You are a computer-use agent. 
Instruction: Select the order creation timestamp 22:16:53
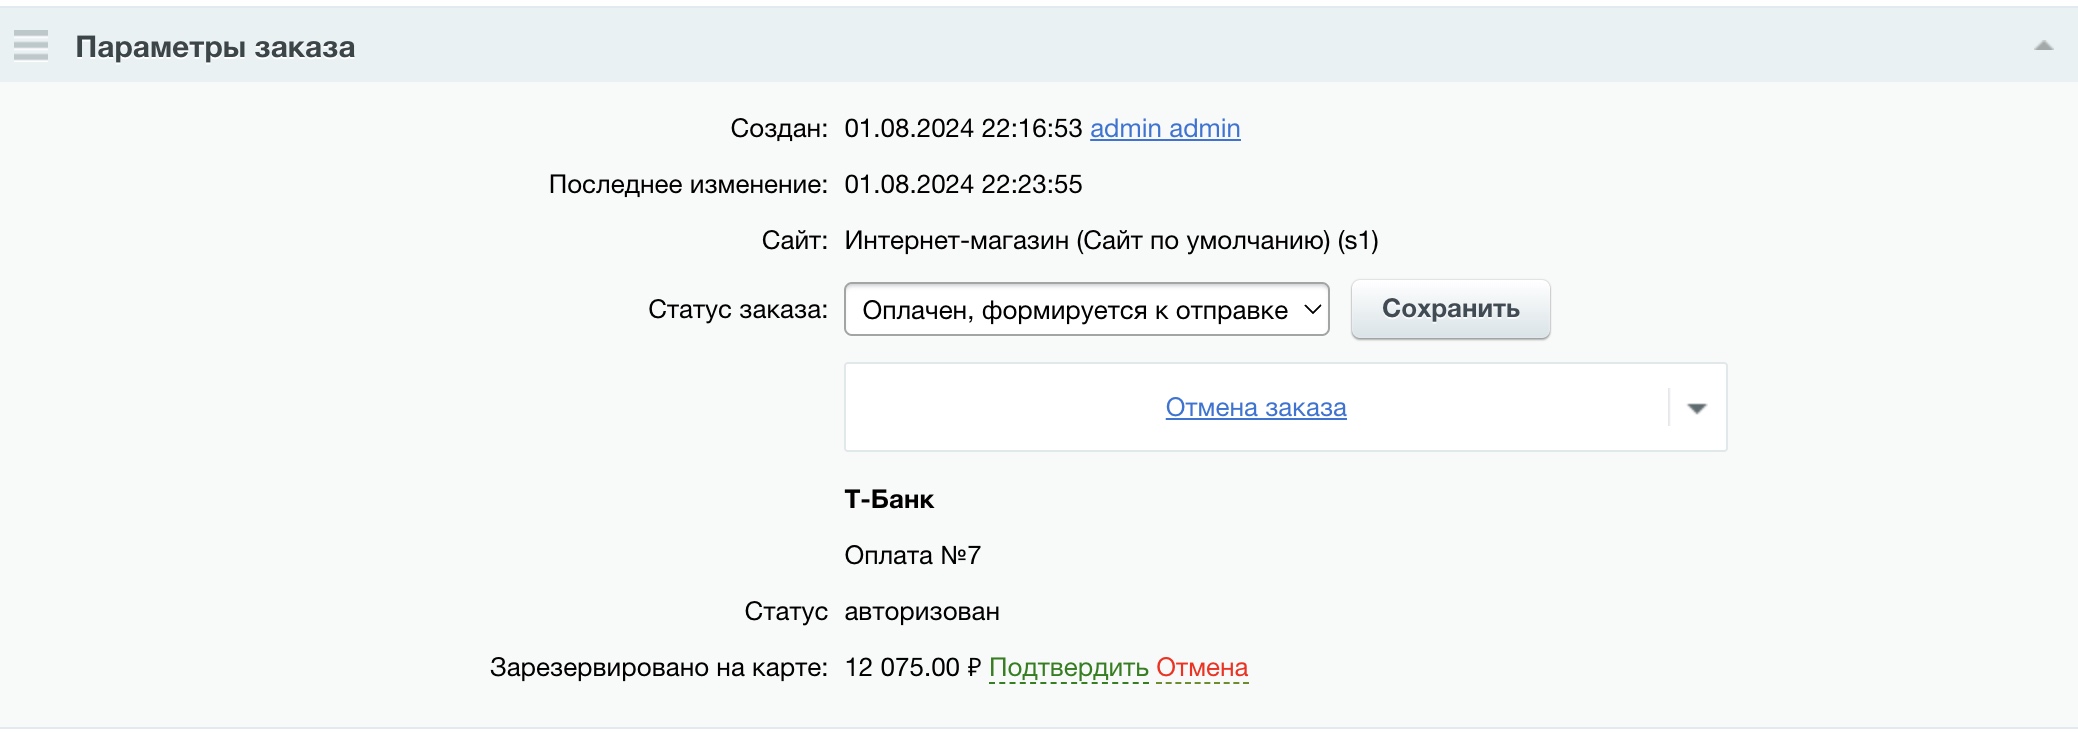[1031, 129]
